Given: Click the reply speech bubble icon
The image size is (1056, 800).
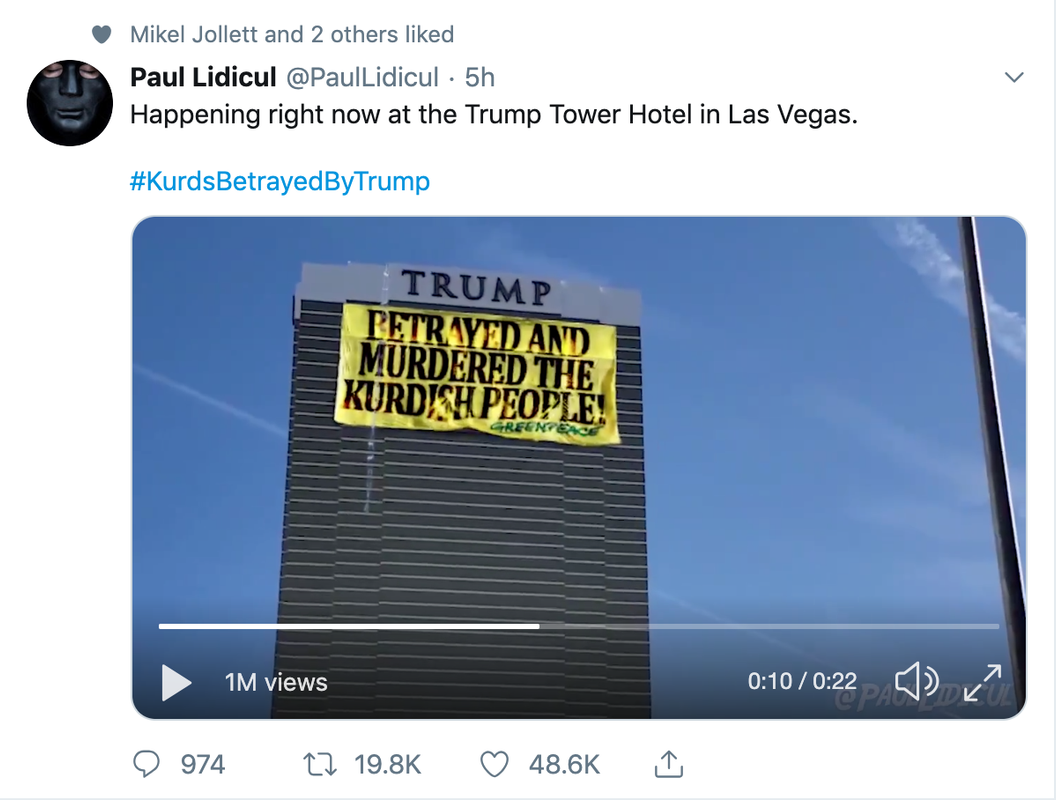Looking at the screenshot, I should coord(146,764).
